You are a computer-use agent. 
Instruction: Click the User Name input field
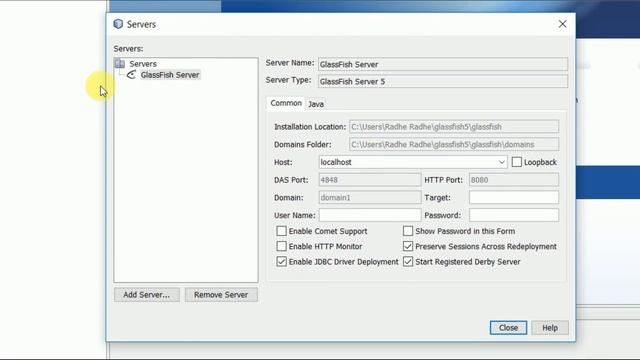tap(370, 215)
